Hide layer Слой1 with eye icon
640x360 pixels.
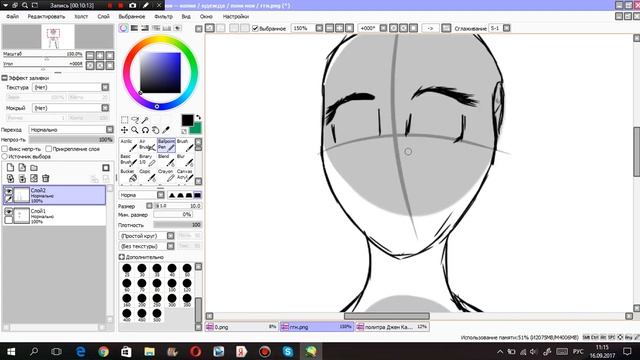(9, 211)
